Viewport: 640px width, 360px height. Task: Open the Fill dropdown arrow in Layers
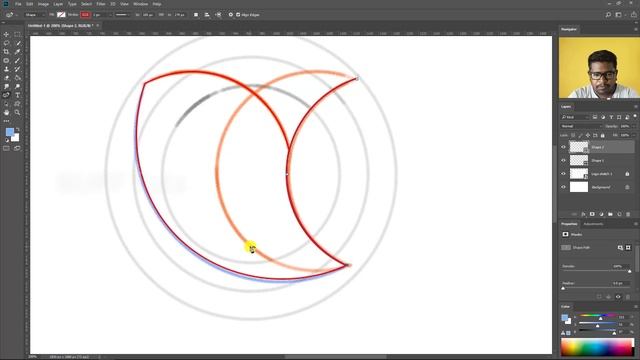pyautogui.click(x=634, y=135)
